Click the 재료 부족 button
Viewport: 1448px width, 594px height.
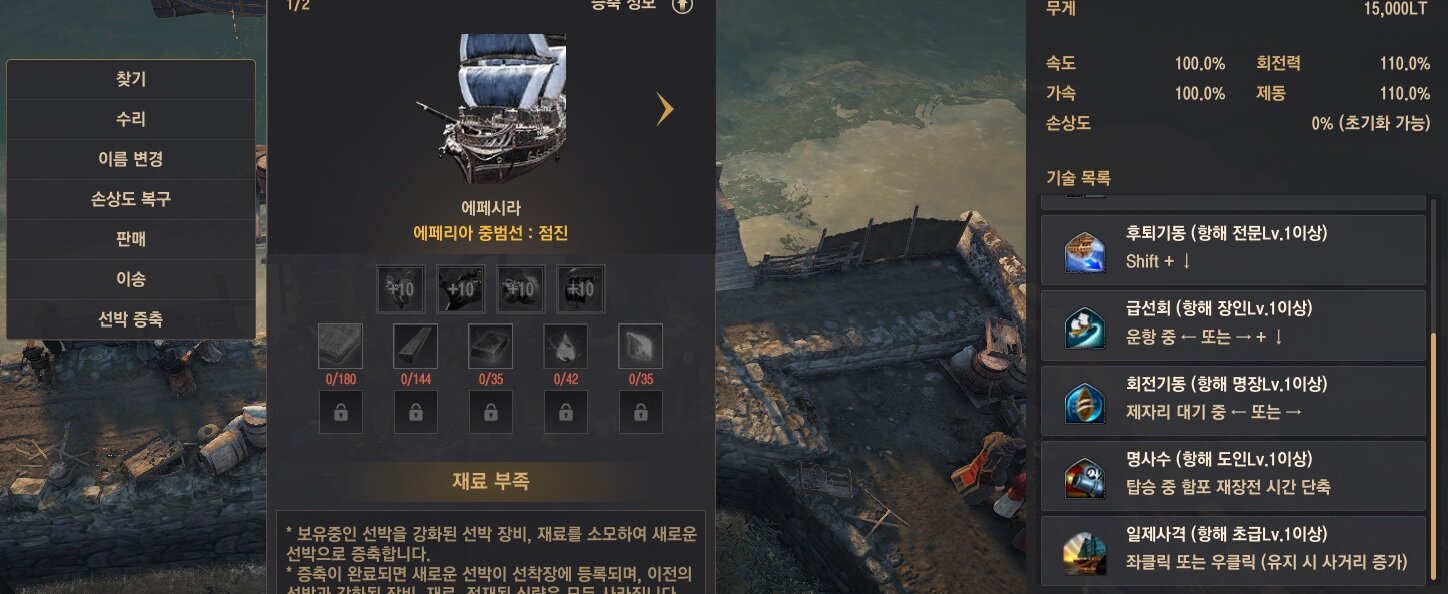(x=491, y=481)
